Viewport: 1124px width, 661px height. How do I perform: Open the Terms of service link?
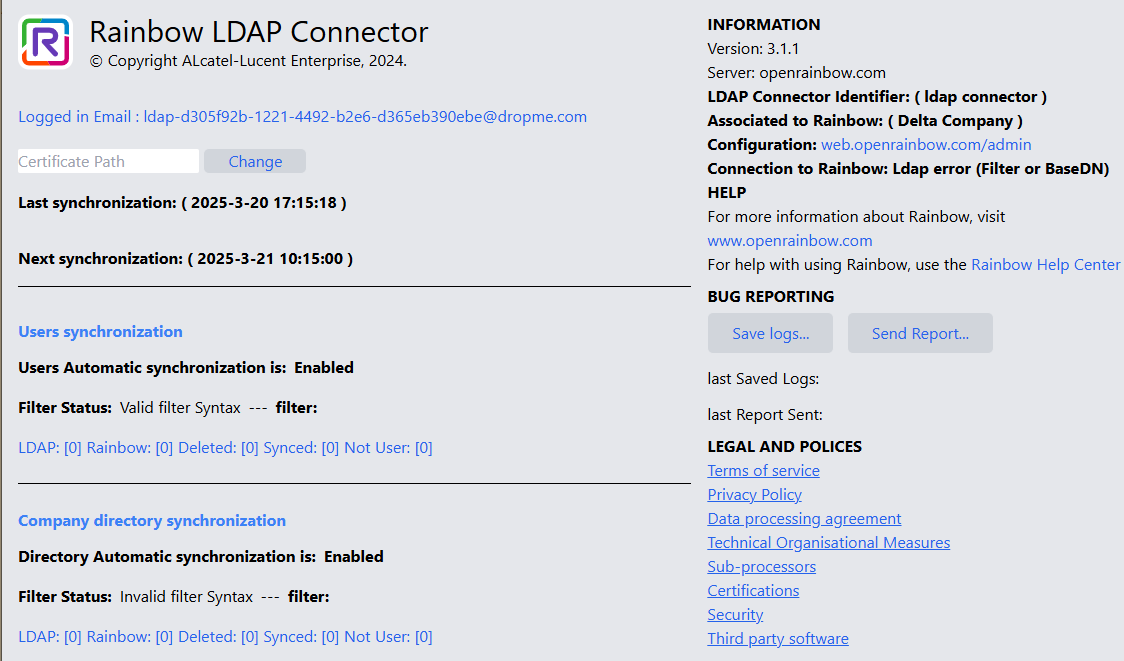(763, 471)
